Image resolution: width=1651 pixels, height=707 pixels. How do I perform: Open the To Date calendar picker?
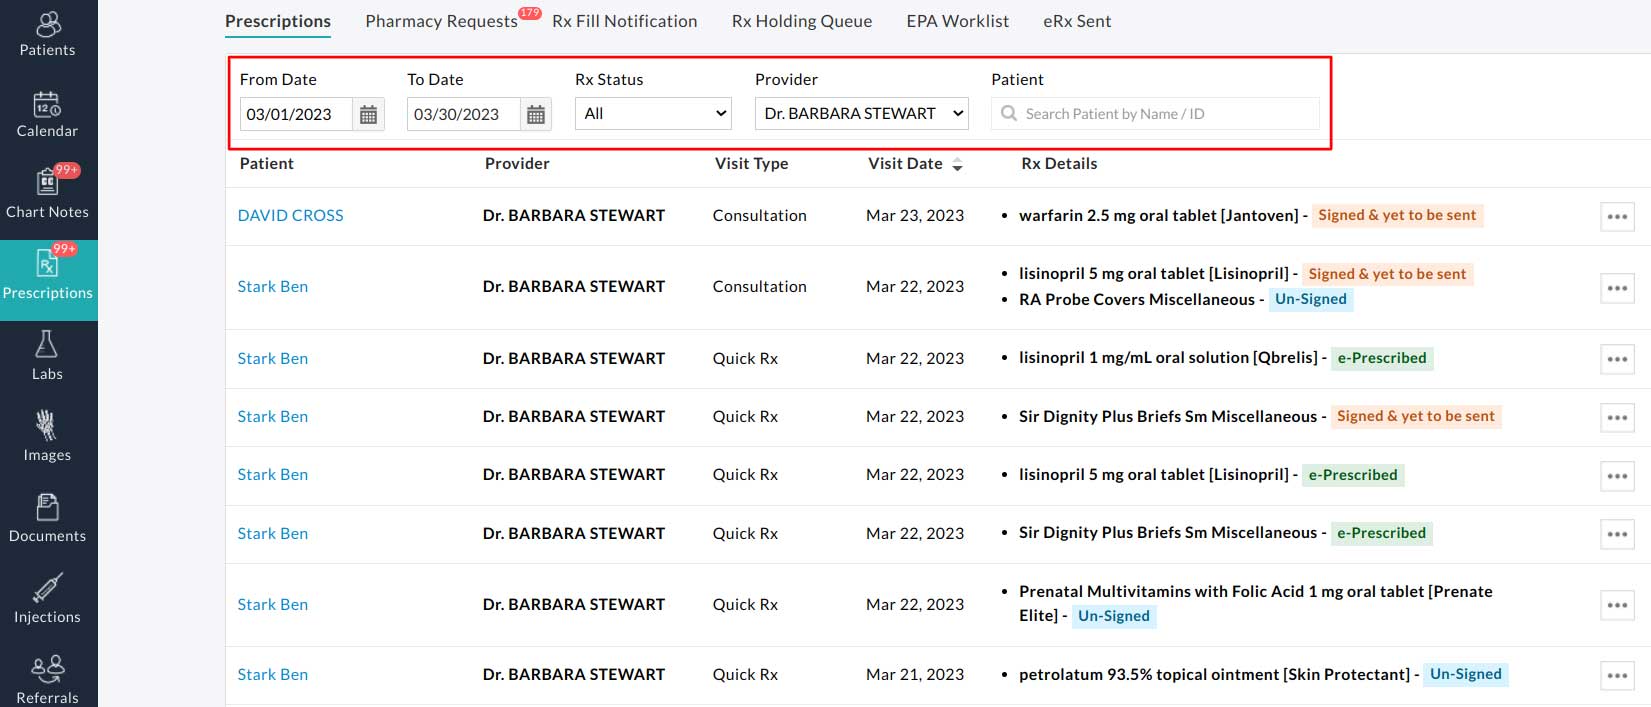coord(536,115)
